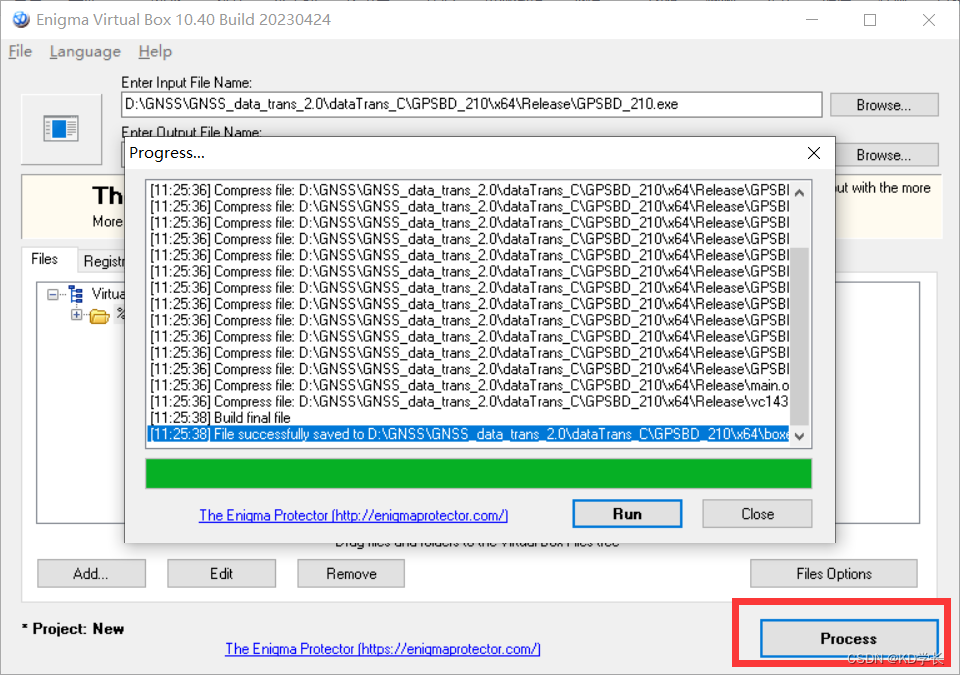This screenshot has height=675, width=960.
Task: Open the Language menu
Action: (x=85, y=51)
